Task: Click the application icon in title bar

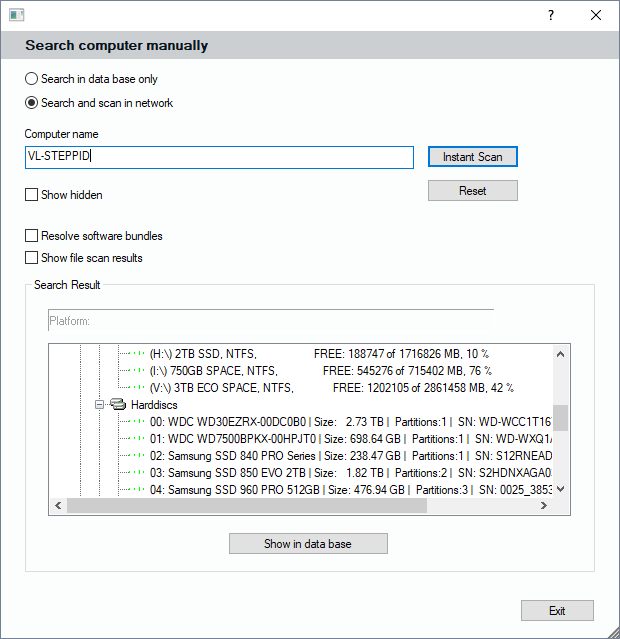Action: (x=16, y=15)
